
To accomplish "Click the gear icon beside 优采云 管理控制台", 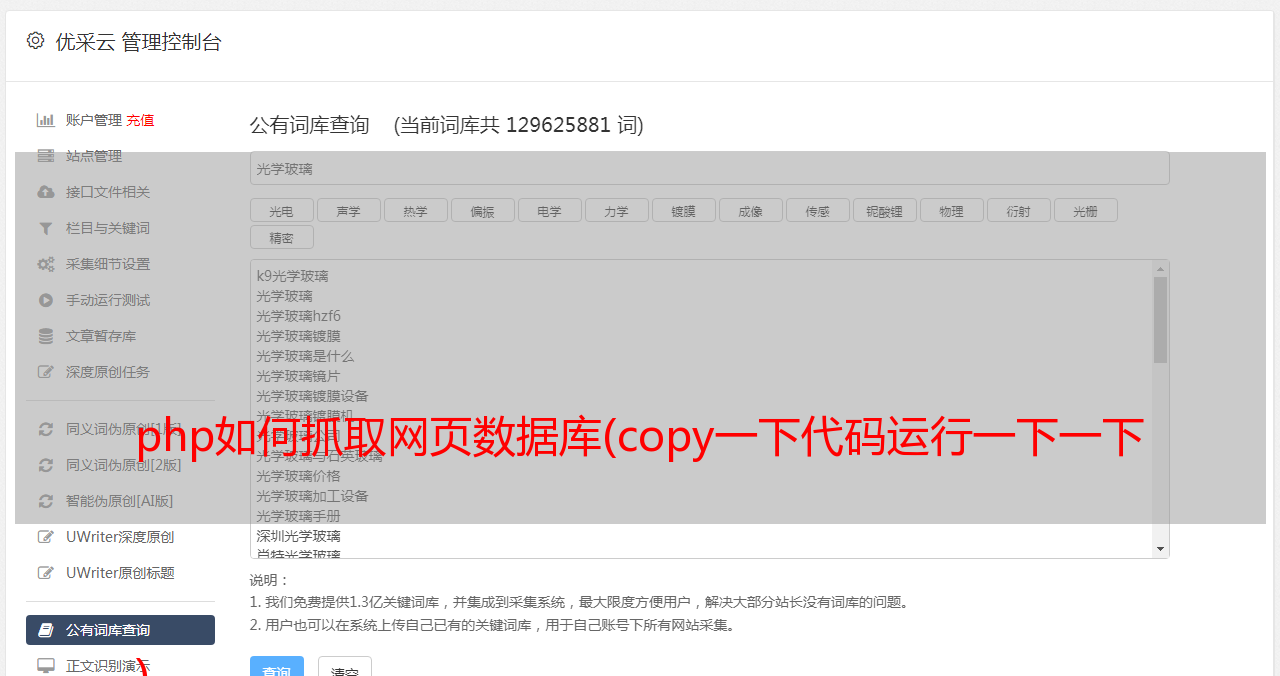I will (x=36, y=41).
